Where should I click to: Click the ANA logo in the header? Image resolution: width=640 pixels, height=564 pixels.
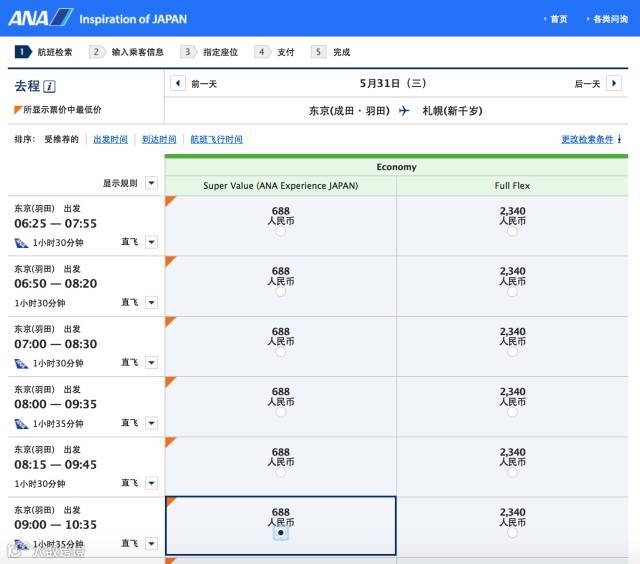click(x=41, y=18)
